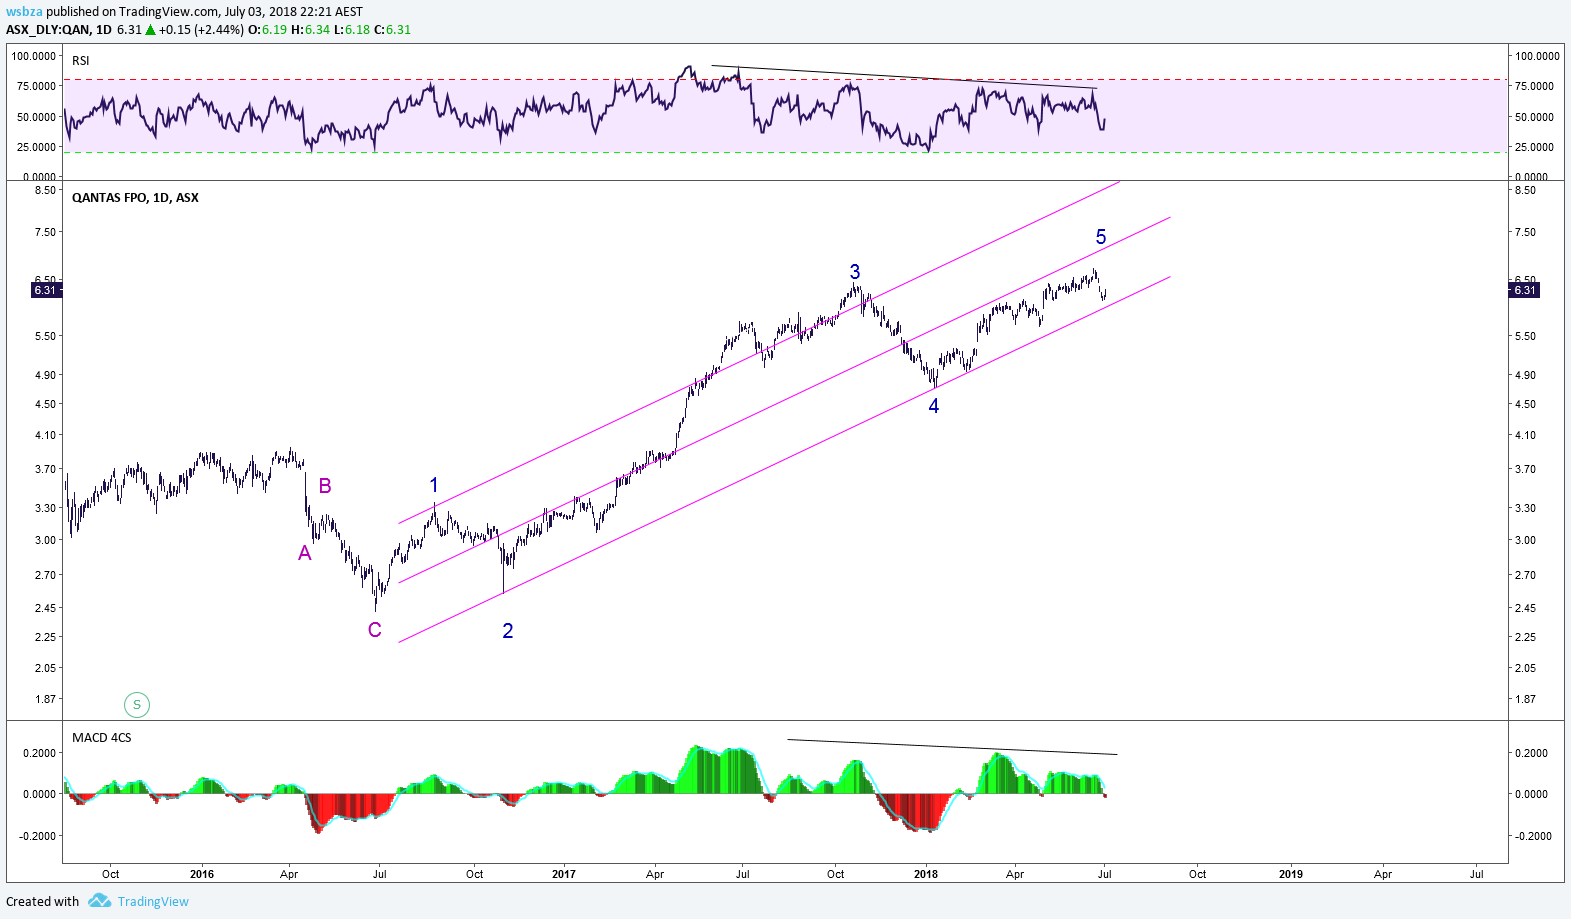Open the wsbza author link

click(25, 12)
